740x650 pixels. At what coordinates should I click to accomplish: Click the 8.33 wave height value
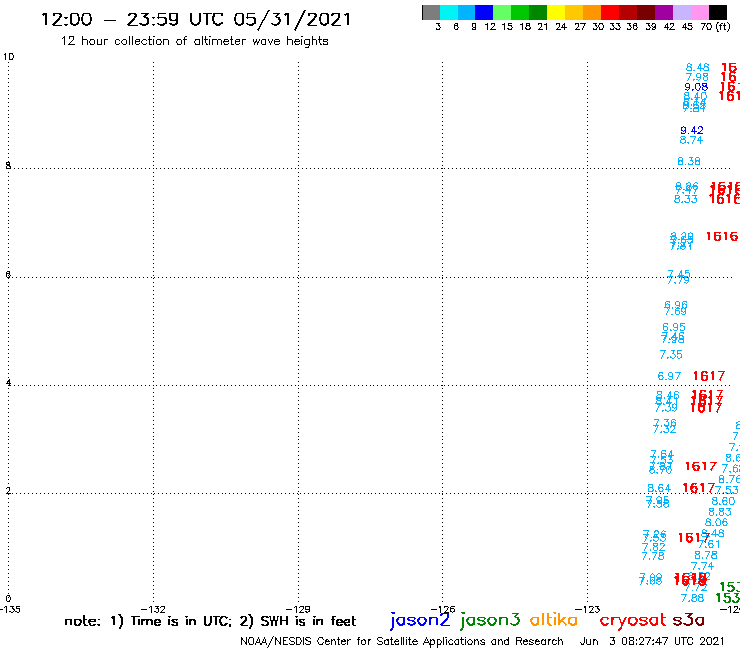[686, 199]
